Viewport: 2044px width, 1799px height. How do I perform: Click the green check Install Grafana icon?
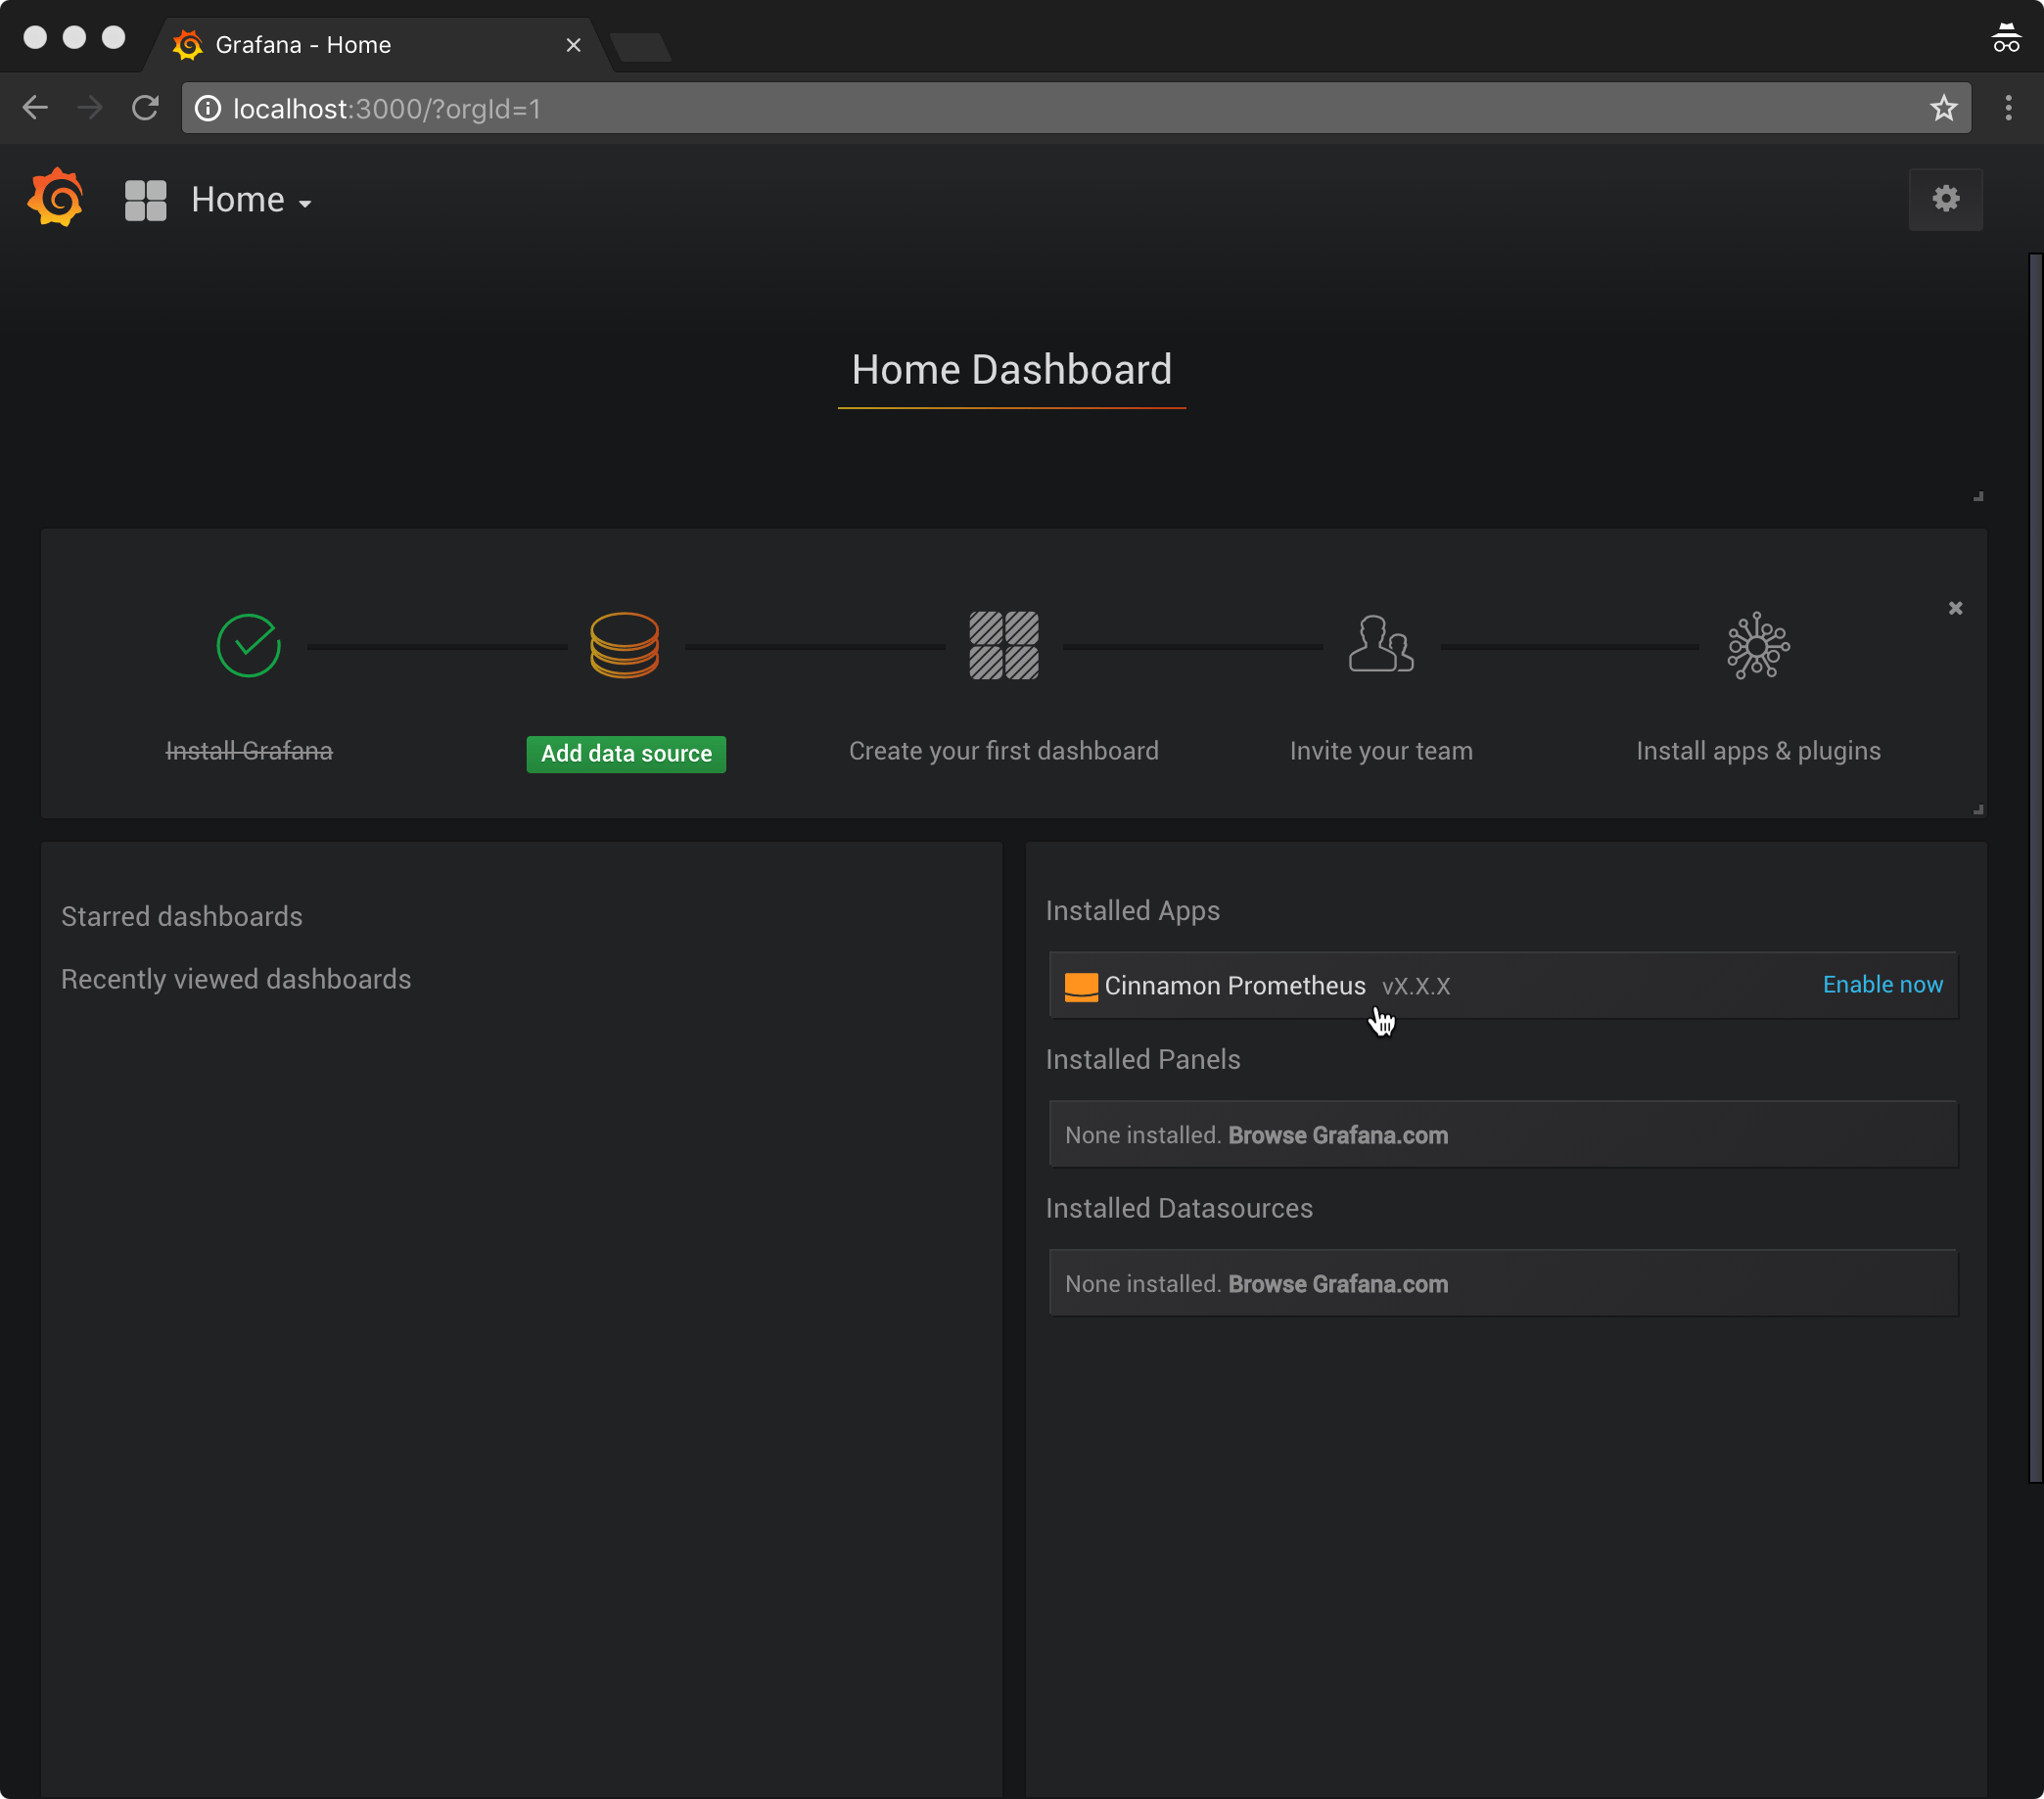[248, 645]
